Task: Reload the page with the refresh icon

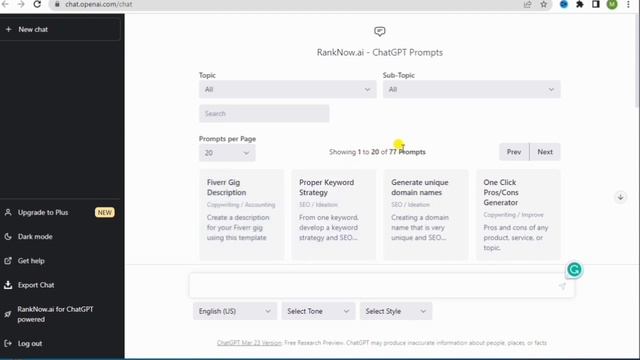Action: (37, 4)
